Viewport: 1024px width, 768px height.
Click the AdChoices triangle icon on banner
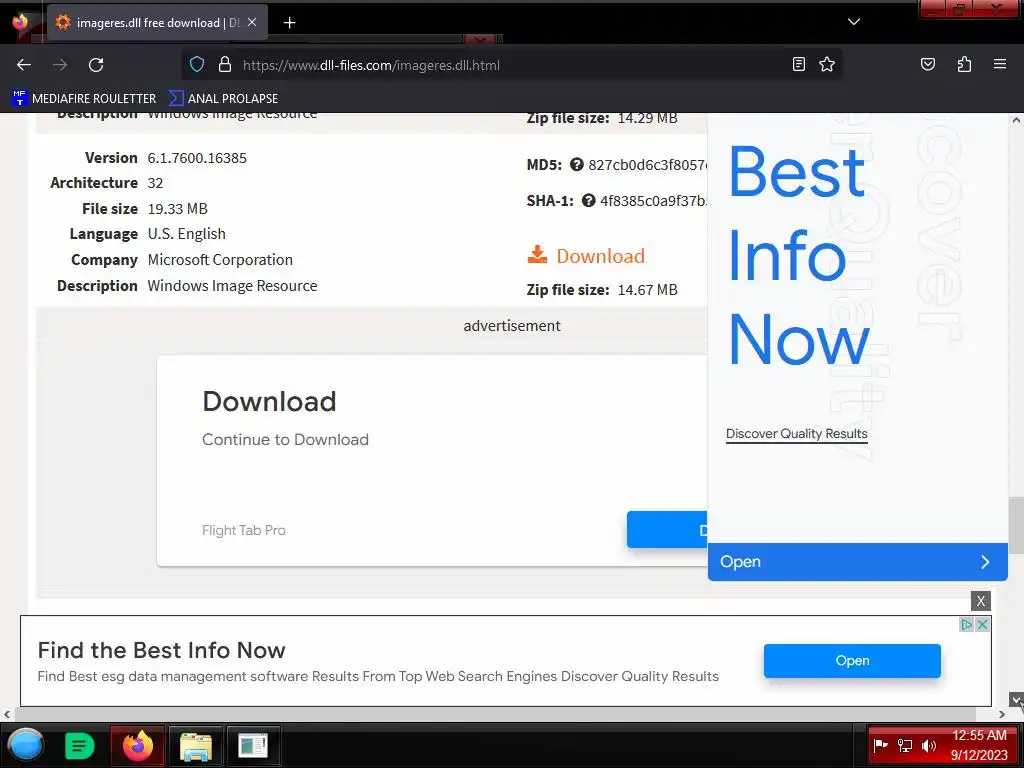[966, 624]
